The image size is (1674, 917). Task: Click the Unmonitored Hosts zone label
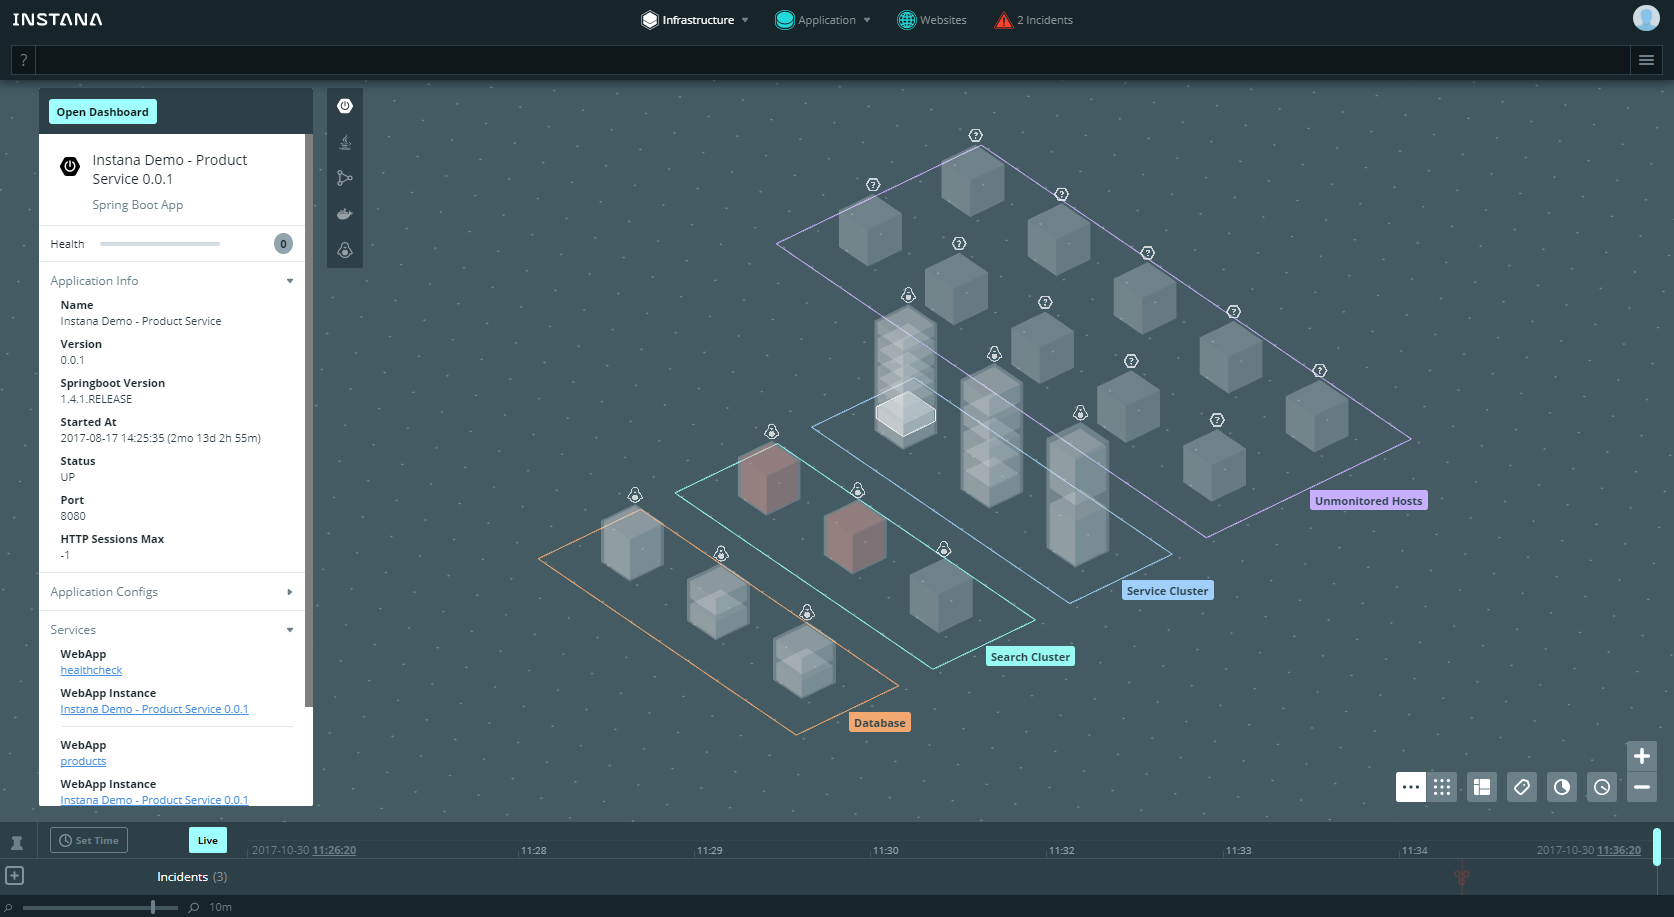click(x=1369, y=501)
